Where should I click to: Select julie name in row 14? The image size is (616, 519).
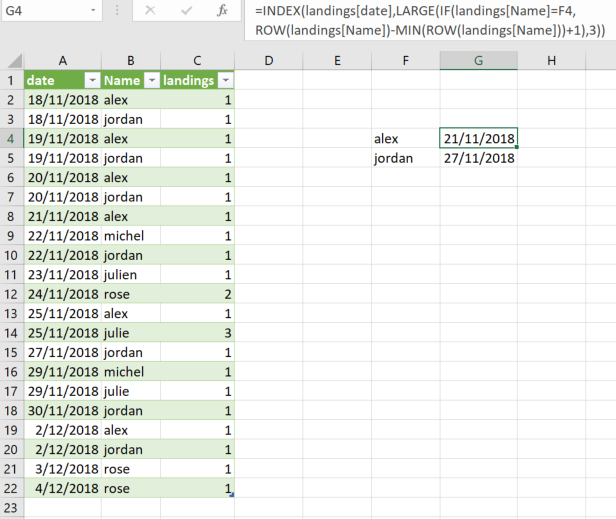point(131,333)
